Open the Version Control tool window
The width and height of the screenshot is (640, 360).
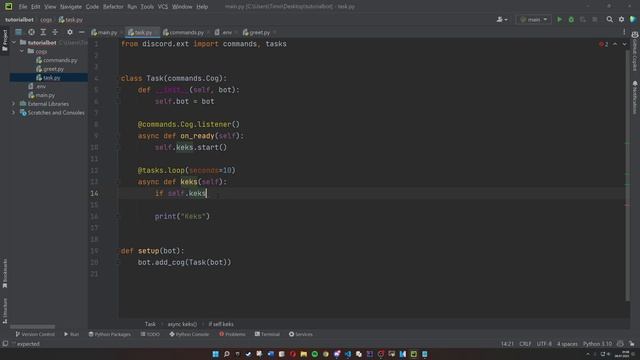click(x=35, y=334)
